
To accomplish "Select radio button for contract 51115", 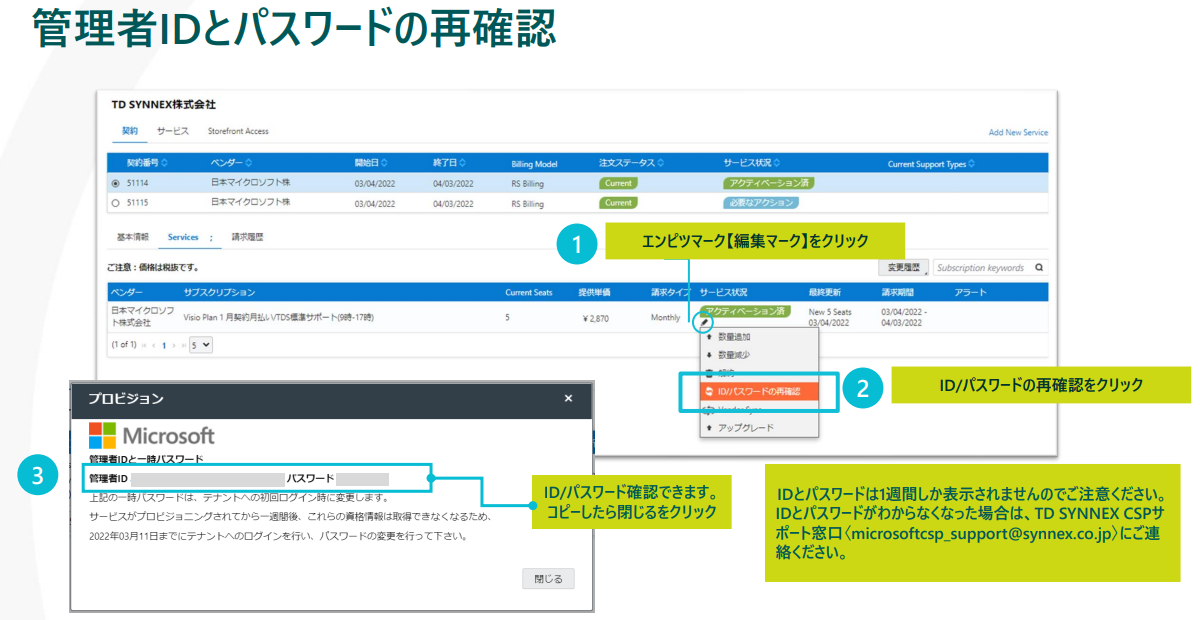I will [x=116, y=203].
